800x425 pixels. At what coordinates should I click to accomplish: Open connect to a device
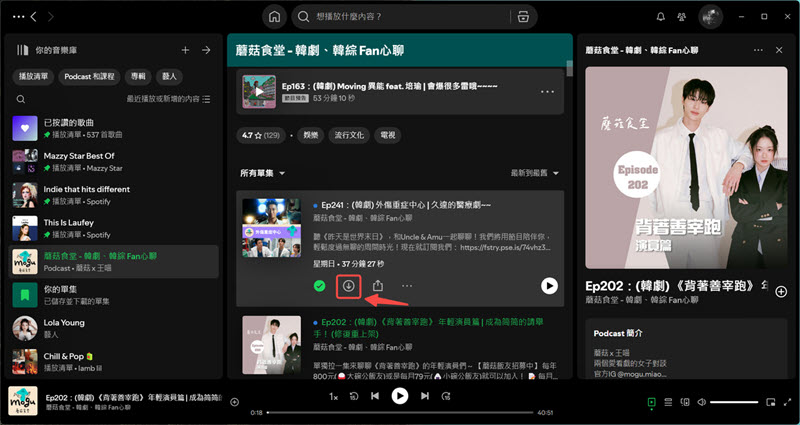(685, 402)
